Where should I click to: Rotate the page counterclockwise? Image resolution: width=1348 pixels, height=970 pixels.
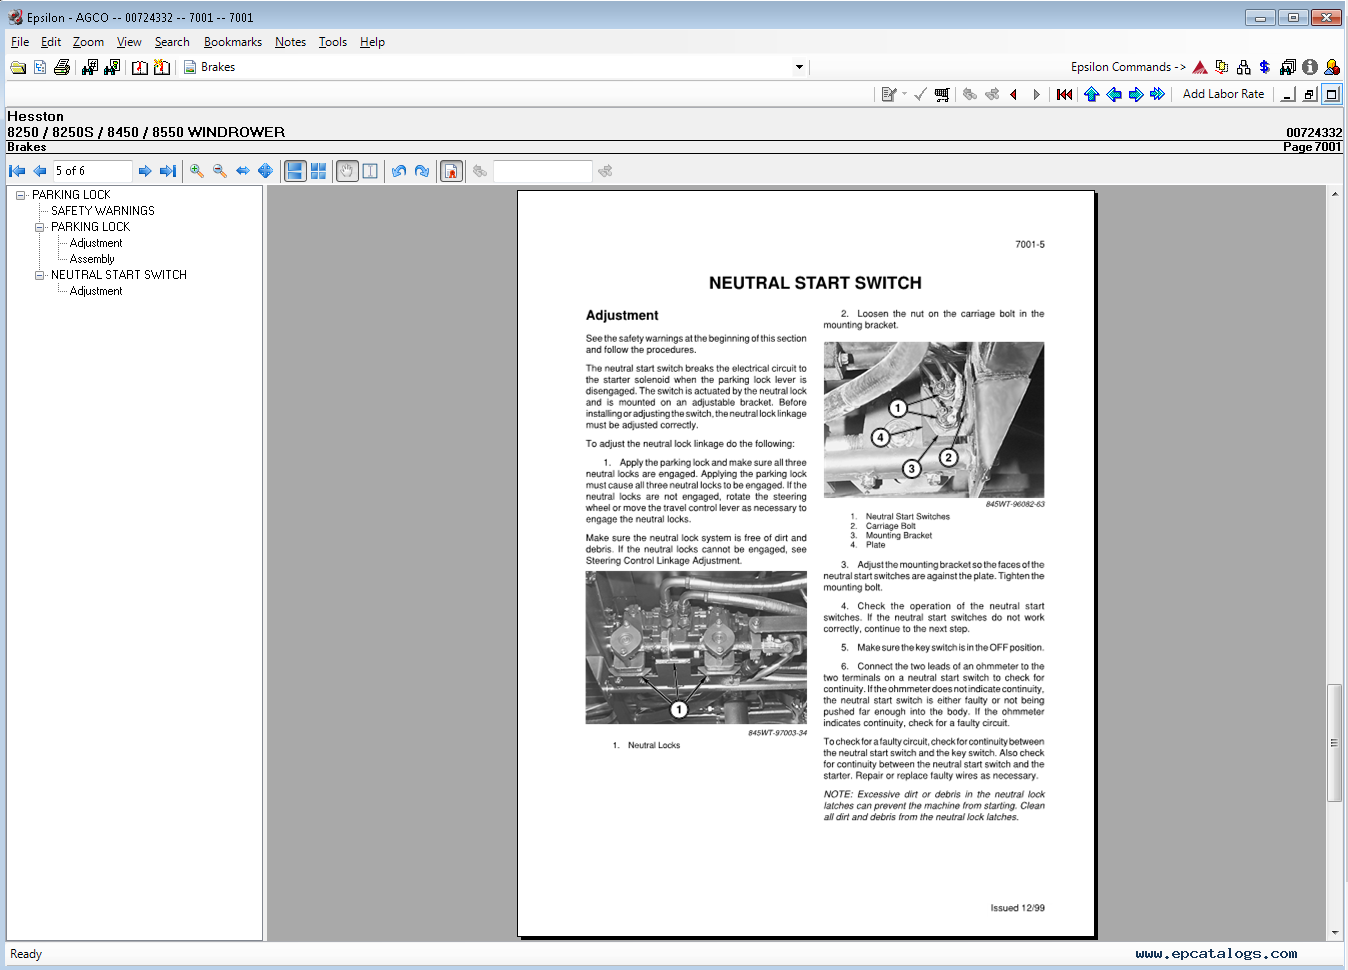(x=399, y=171)
